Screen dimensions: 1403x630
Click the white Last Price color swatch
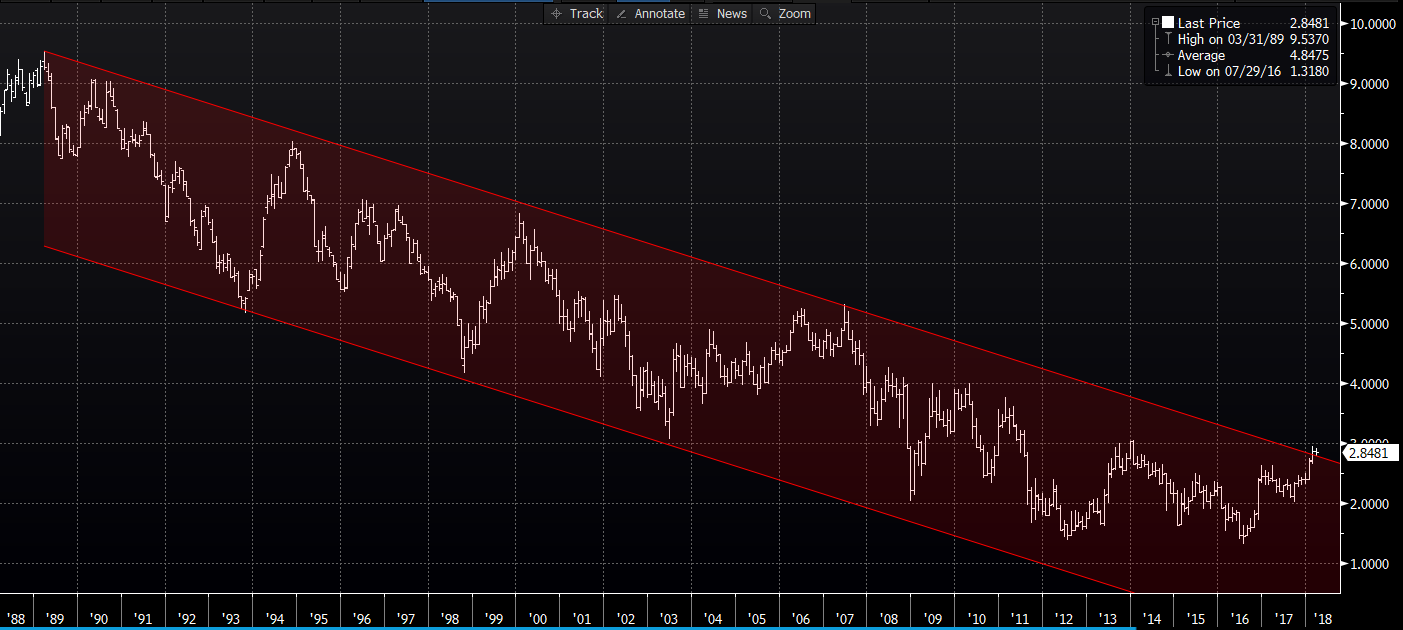tap(1167, 23)
